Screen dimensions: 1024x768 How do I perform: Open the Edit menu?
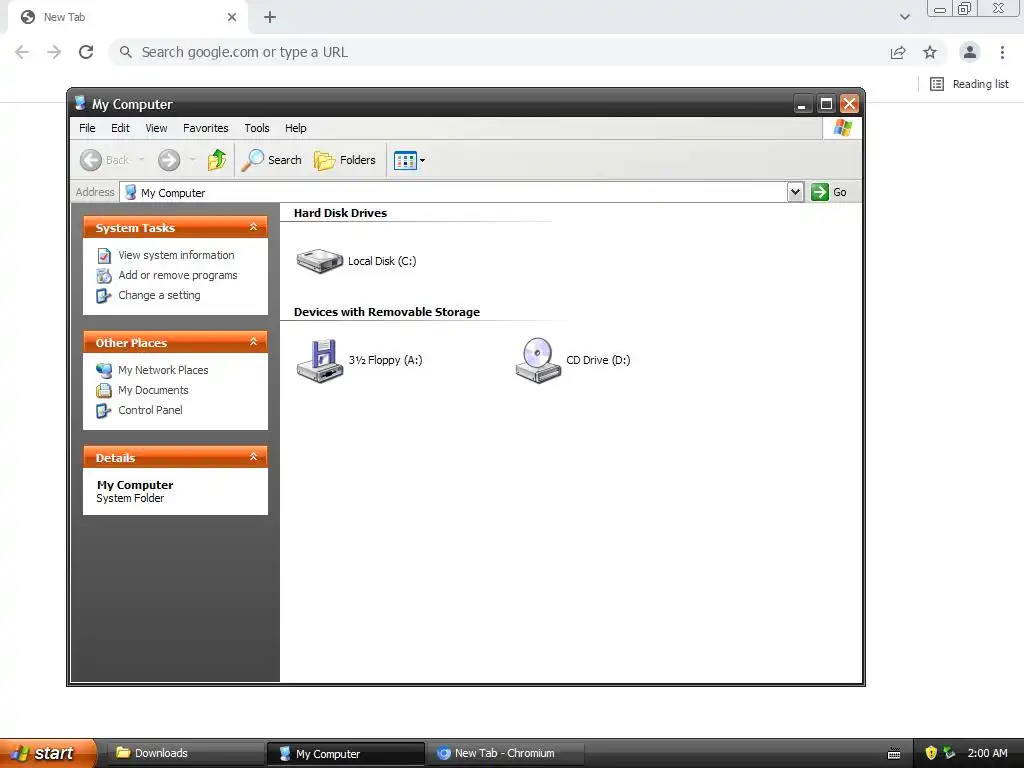click(120, 128)
